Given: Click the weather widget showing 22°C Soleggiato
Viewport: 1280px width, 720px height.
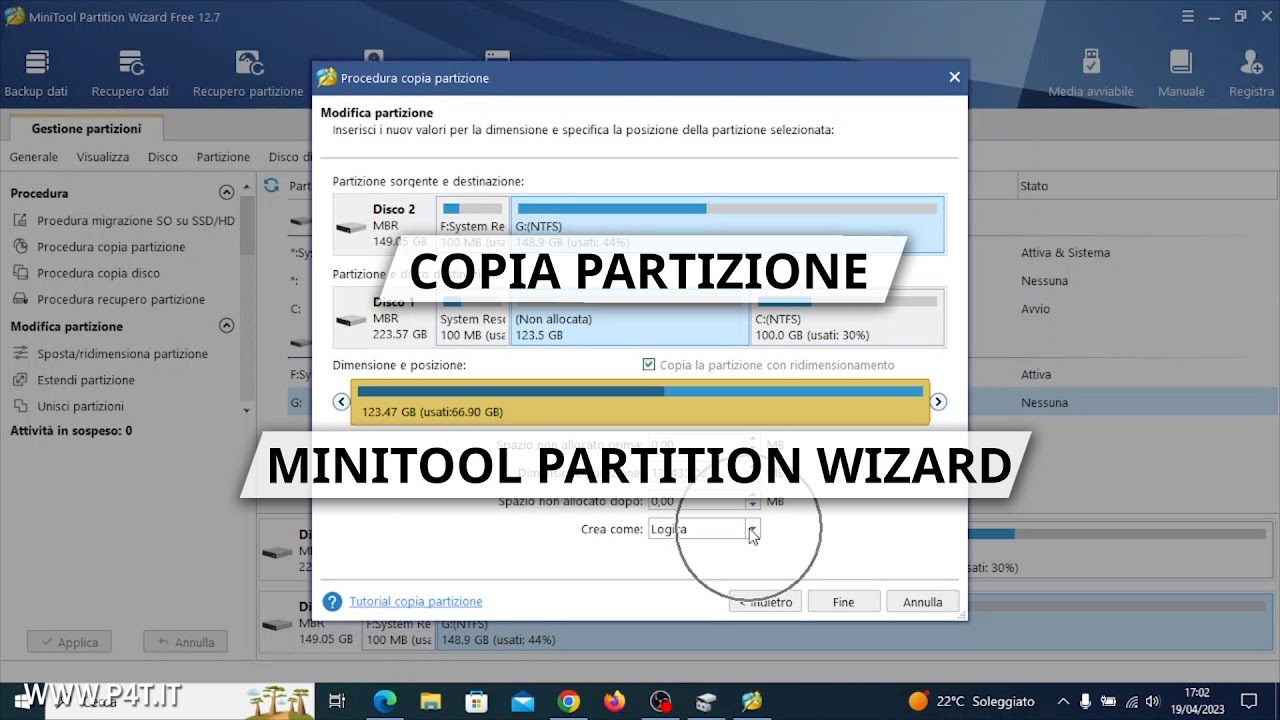Looking at the screenshot, I should pyautogui.click(x=971, y=701).
